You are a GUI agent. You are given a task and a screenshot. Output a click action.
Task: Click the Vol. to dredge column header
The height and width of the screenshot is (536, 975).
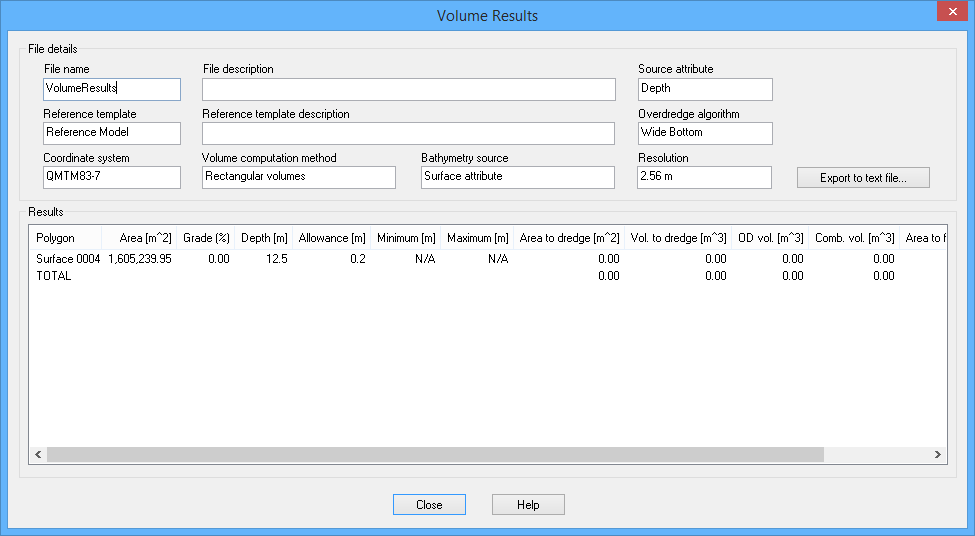pos(678,238)
